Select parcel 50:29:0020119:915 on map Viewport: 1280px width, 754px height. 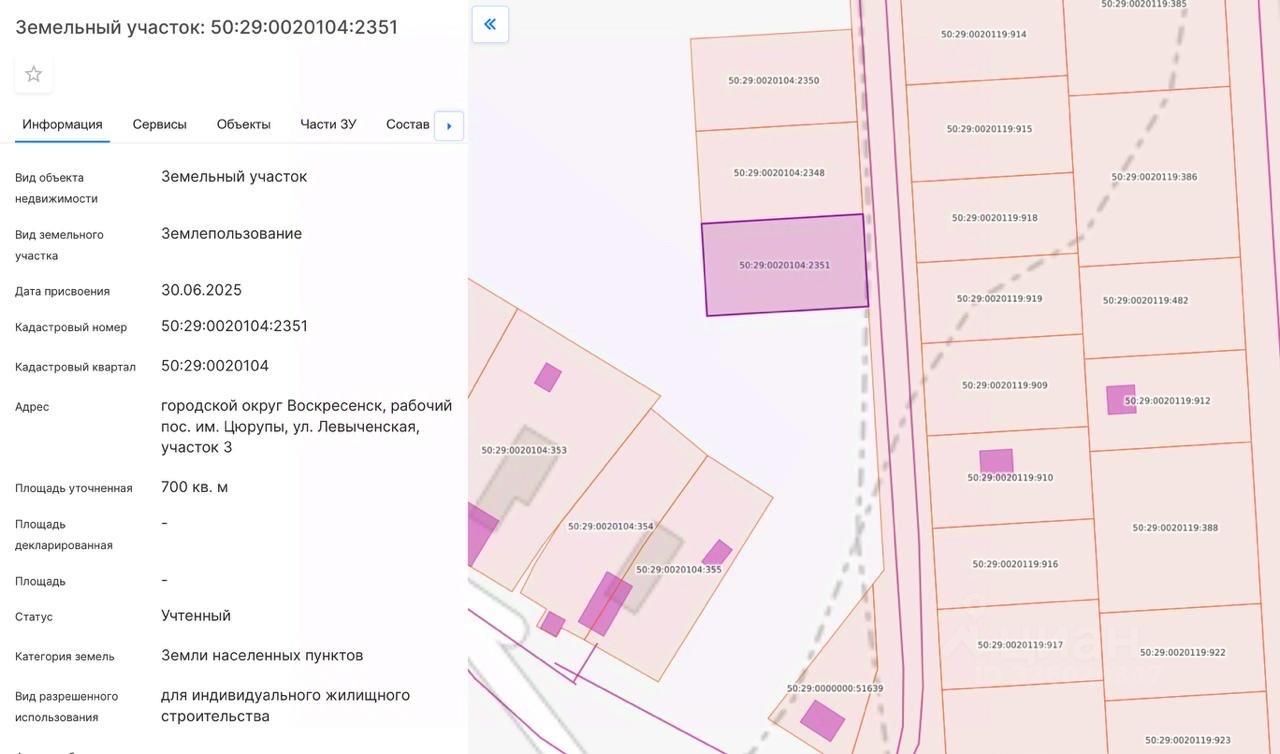[990, 129]
